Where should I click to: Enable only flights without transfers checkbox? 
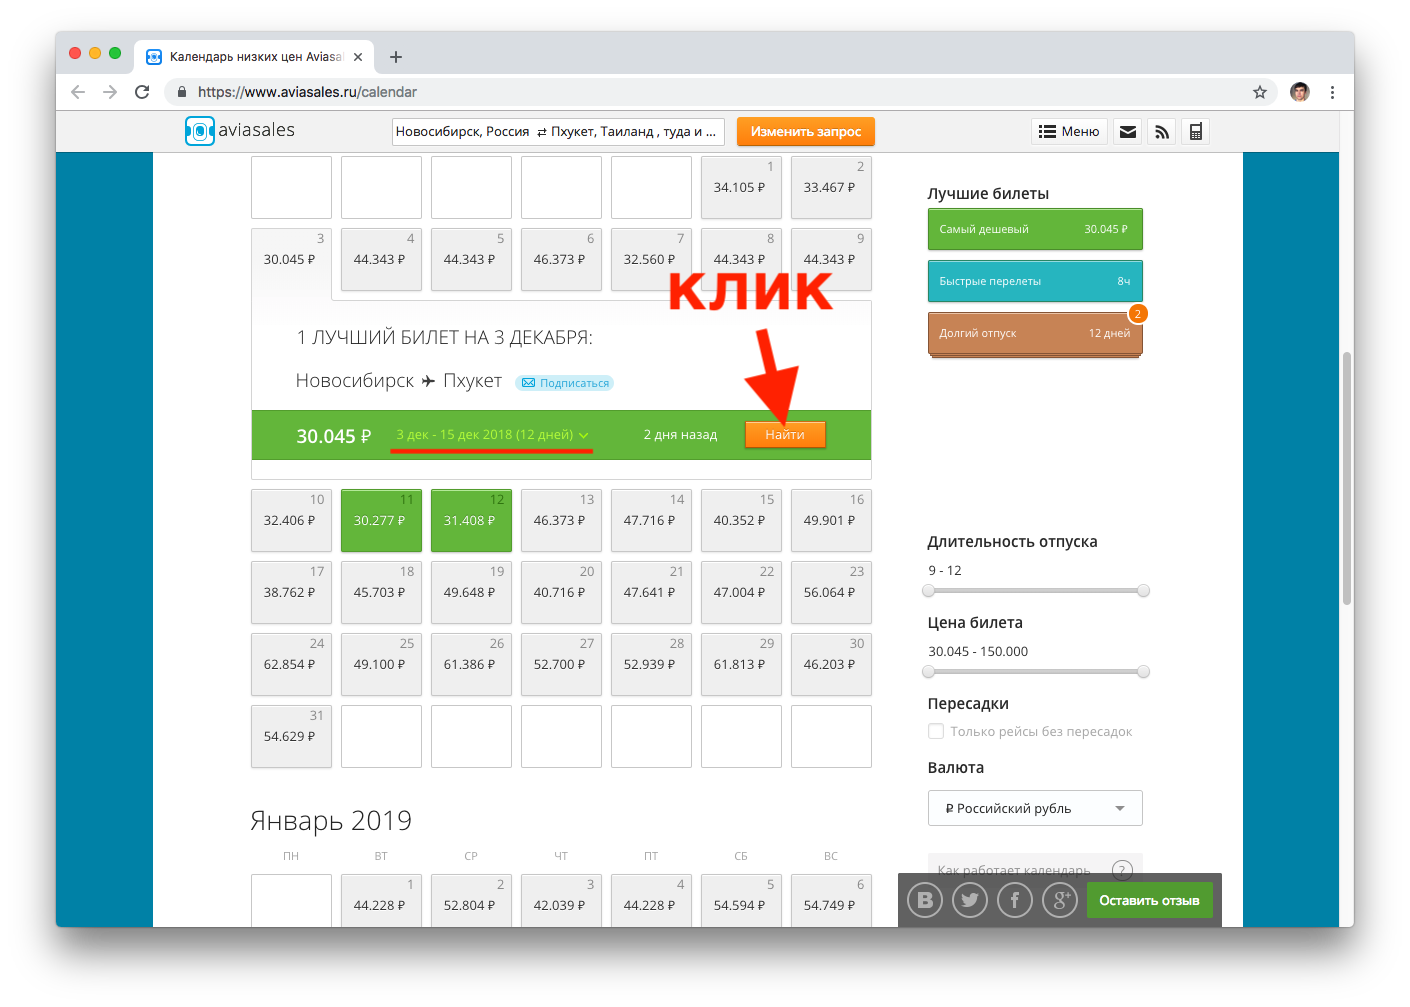(x=936, y=731)
